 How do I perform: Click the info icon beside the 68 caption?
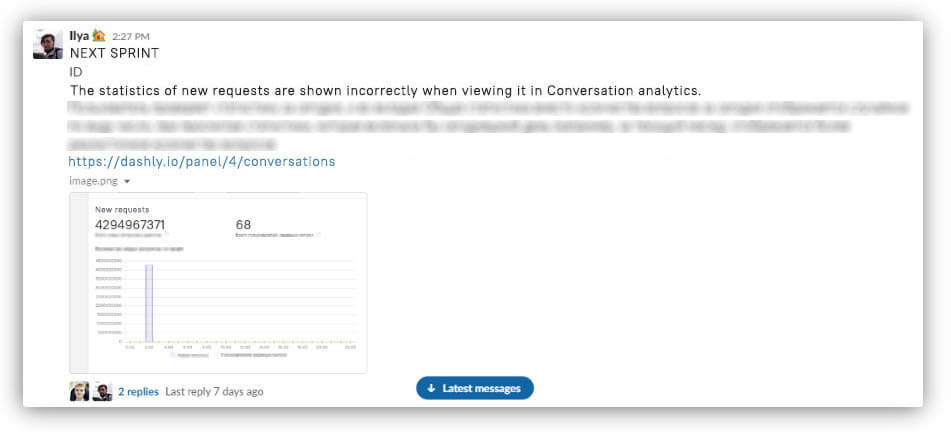(318, 234)
